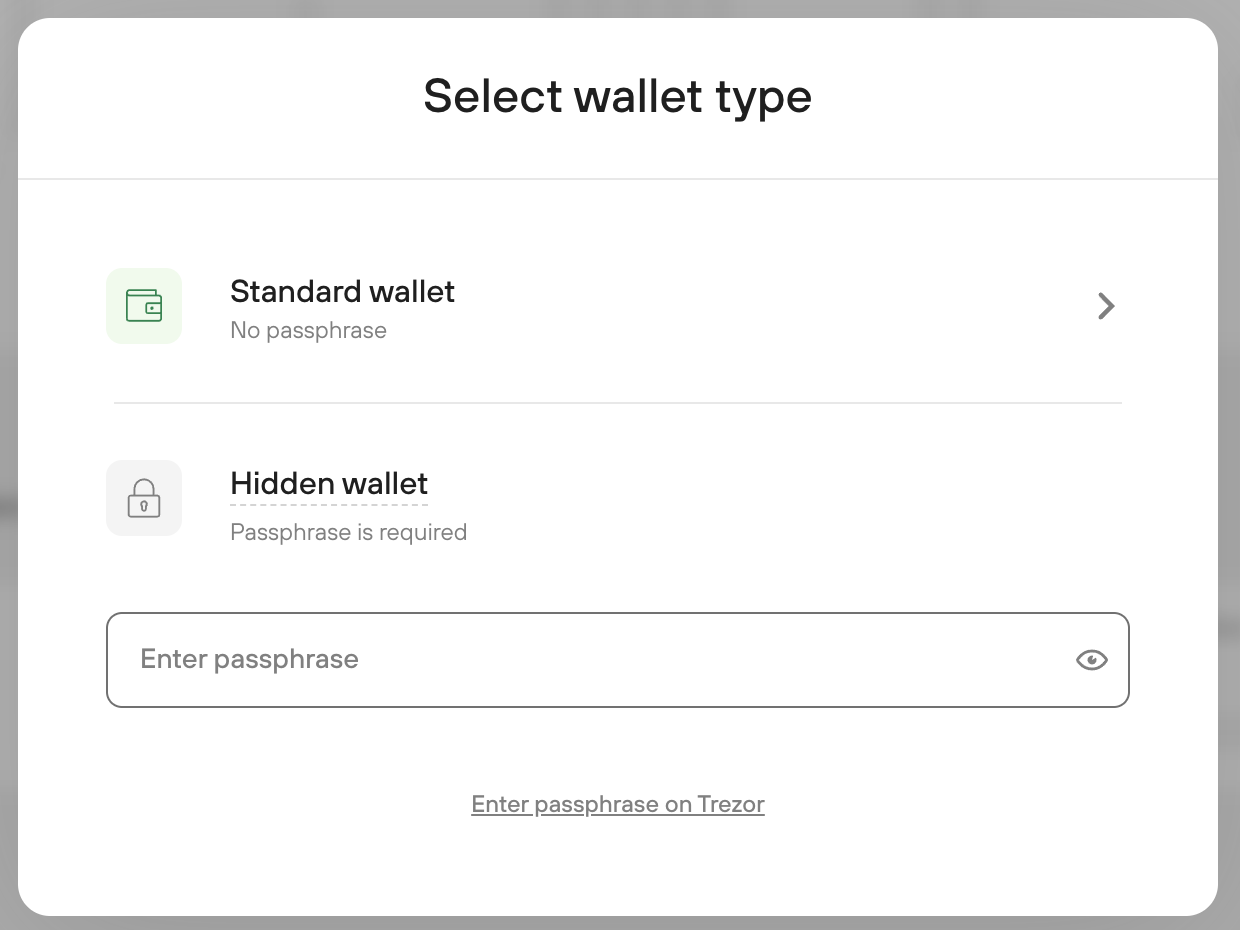Screen dimensions: 1240x930
Task: Click the gray lock tile beside Hidden wallet
Action: (144, 498)
